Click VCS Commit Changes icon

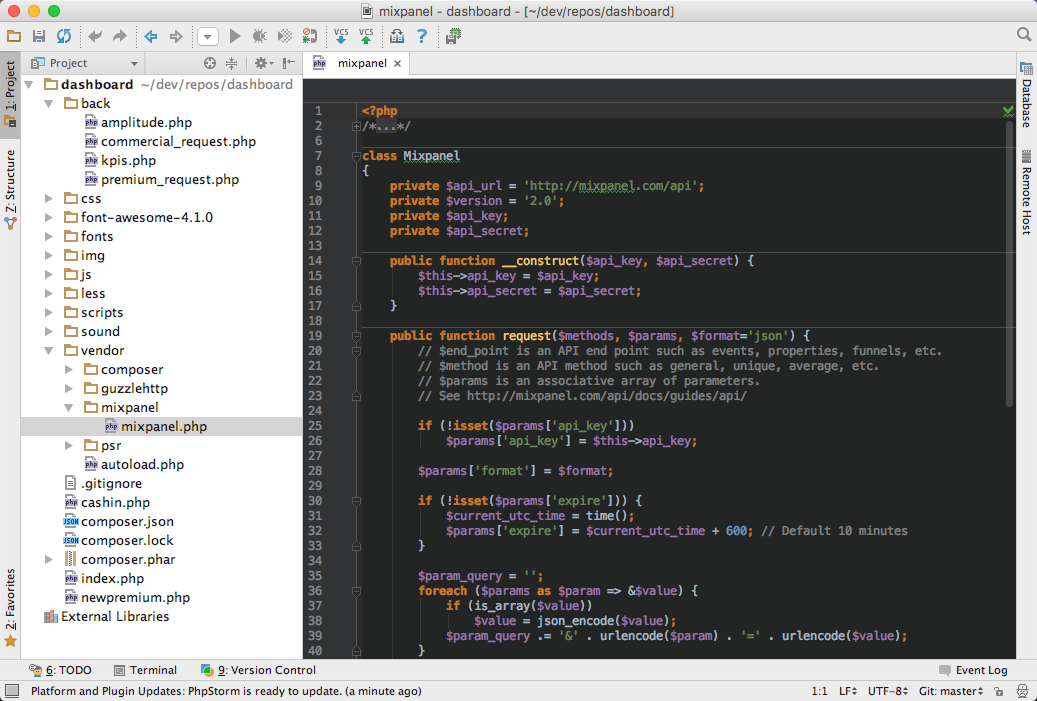(366, 36)
